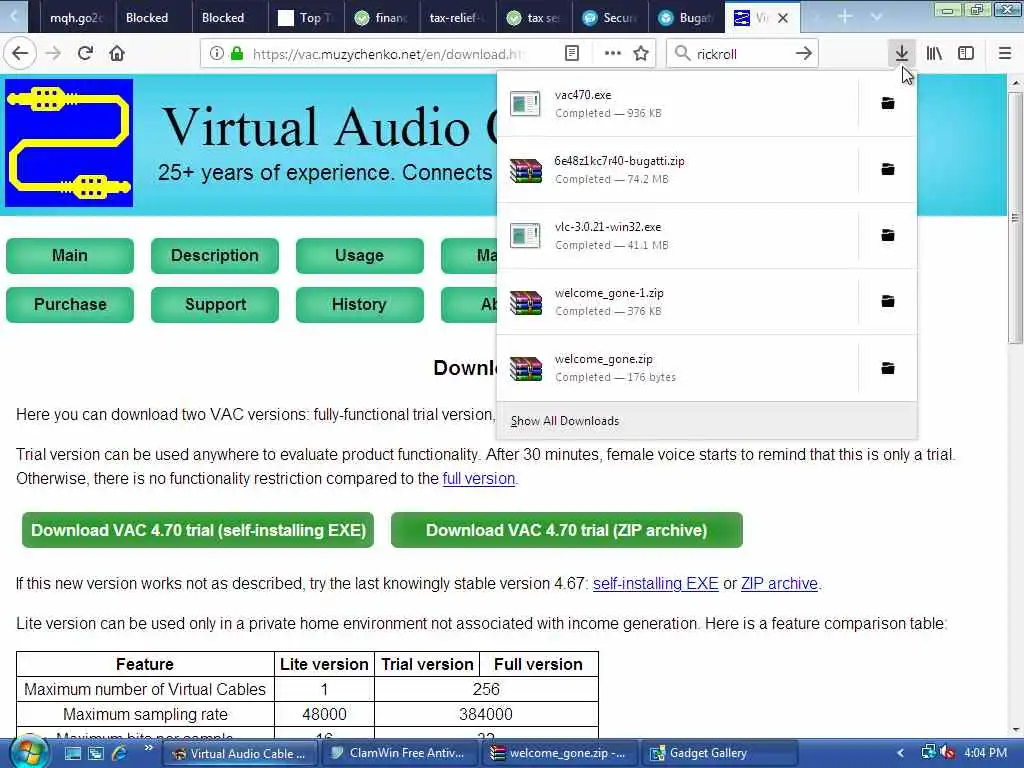Open the Library bookshelf icon
This screenshot has height=768, width=1024.
pyautogui.click(x=934, y=54)
